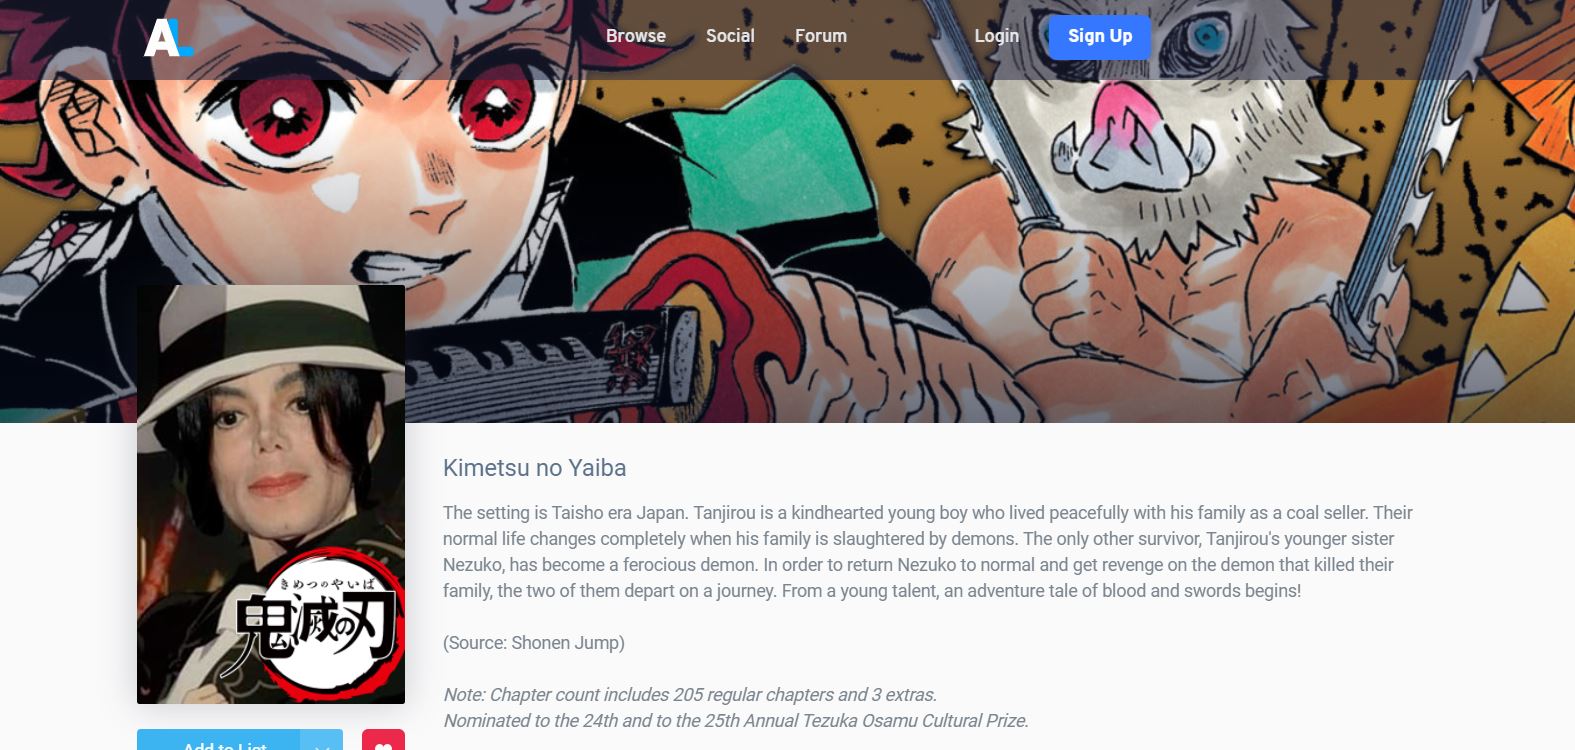
Task: Click the Tezuka Osamu Cultural Prize line
Action: 736,721
